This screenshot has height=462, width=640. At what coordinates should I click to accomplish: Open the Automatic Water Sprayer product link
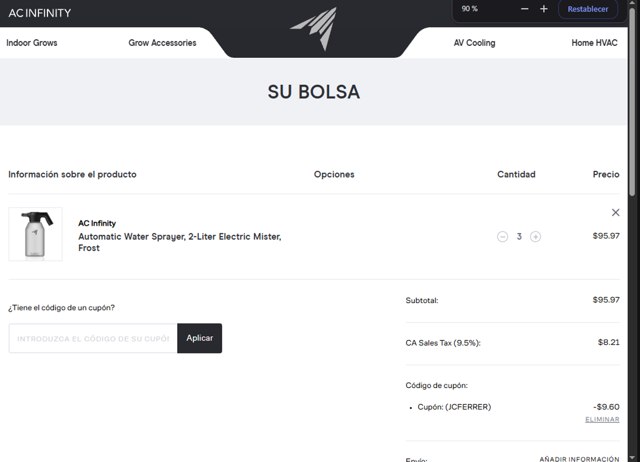(180, 242)
